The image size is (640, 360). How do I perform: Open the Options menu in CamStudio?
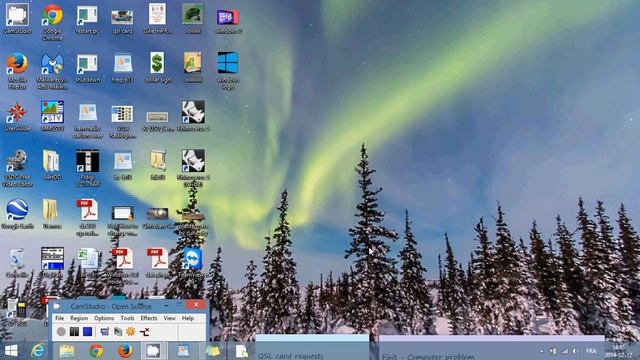(104, 318)
